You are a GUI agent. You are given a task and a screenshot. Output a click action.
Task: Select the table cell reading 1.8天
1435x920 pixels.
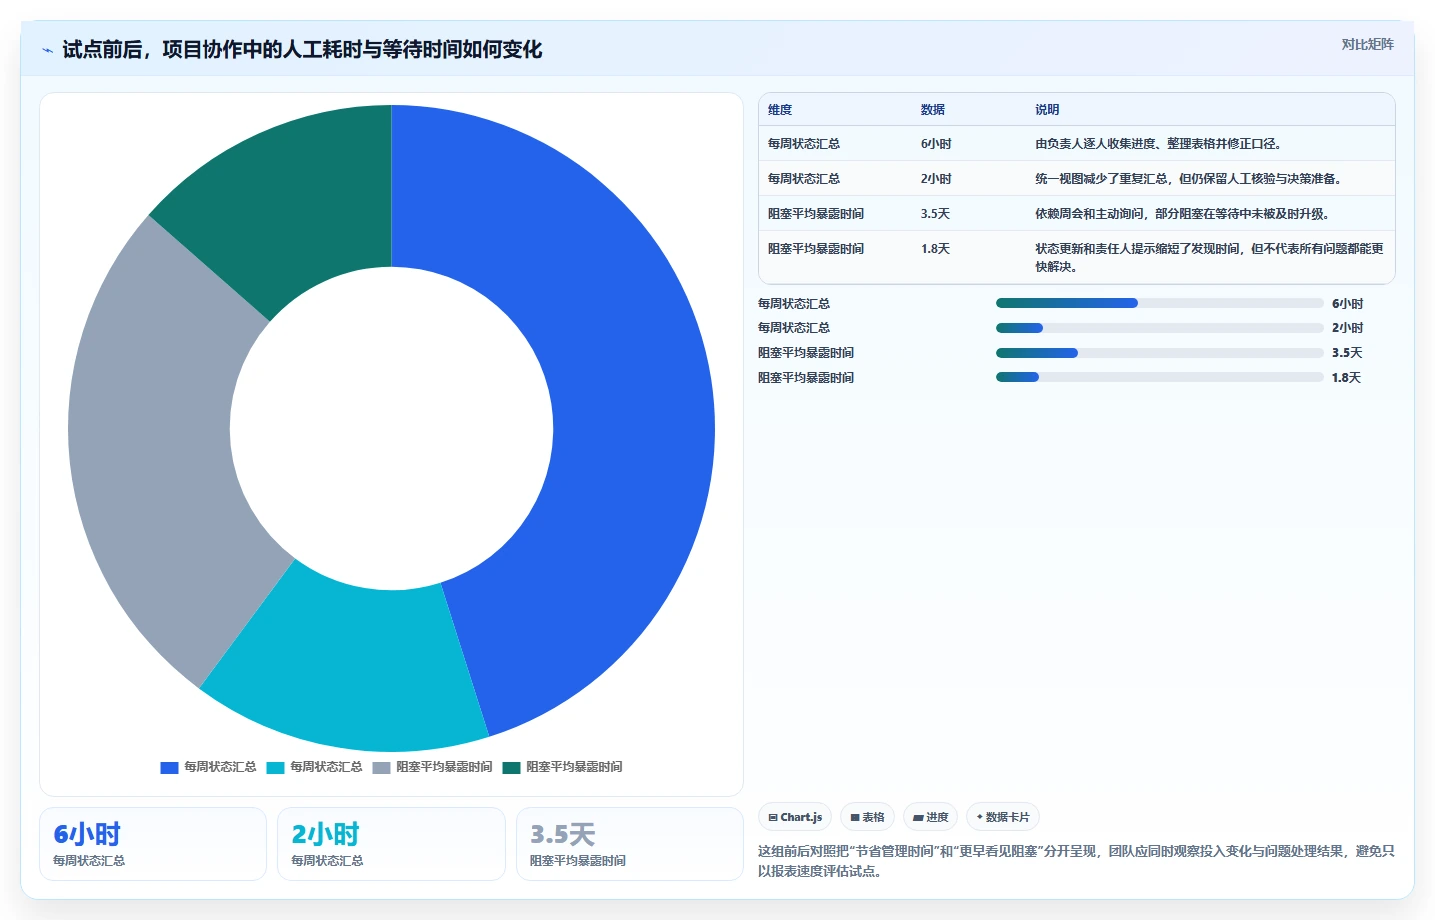pyautogui.click(x=935, y=249)
